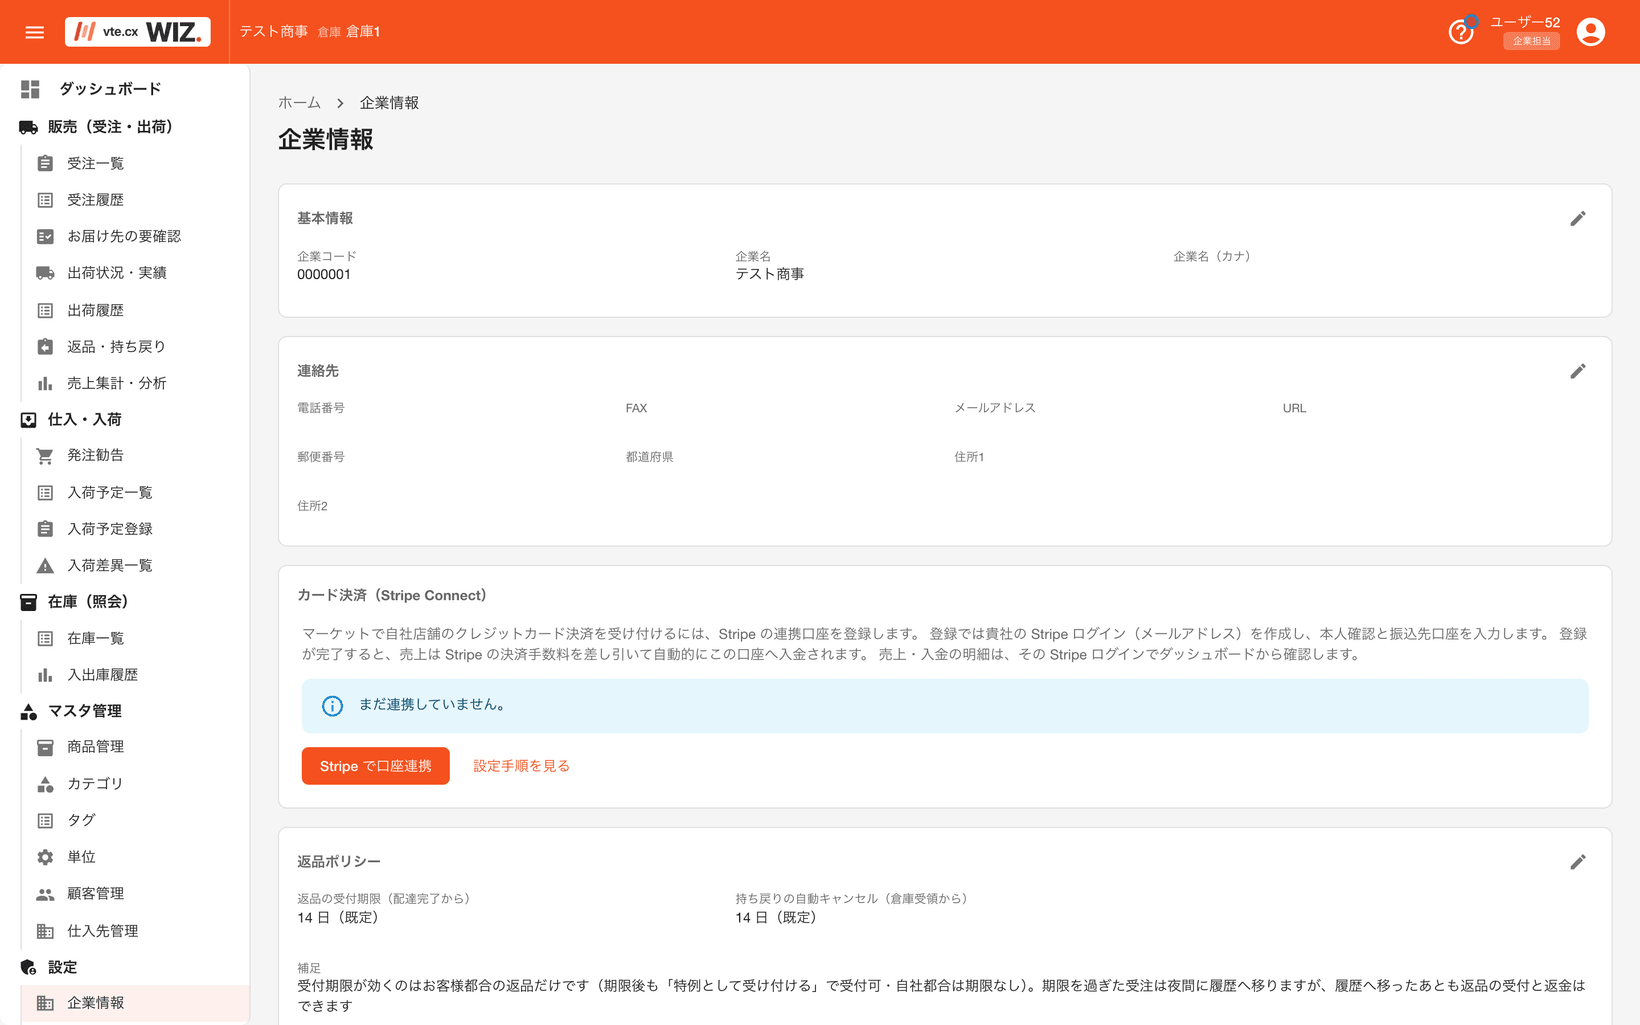1640x1025 pixels.
Task: Open 入出庫履歴 in the sidebar
Action: (x=134, y=675)
